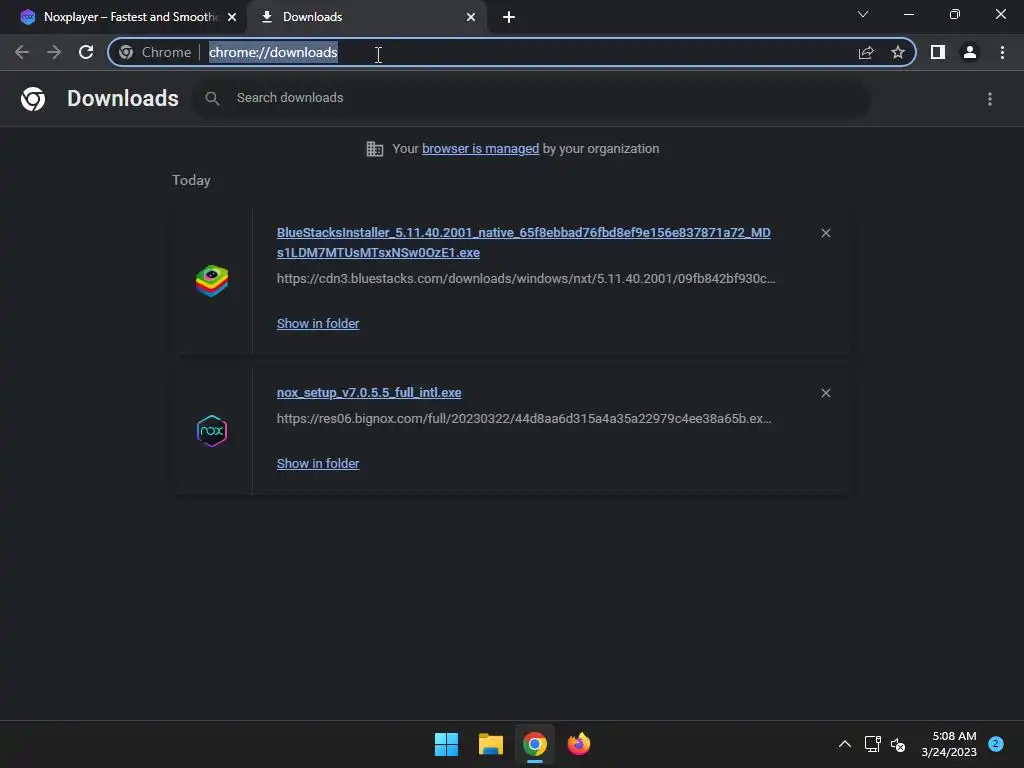Click the search magnifier icon
This screenshot has height=768, width=1024.
click(x=212, y=98)
